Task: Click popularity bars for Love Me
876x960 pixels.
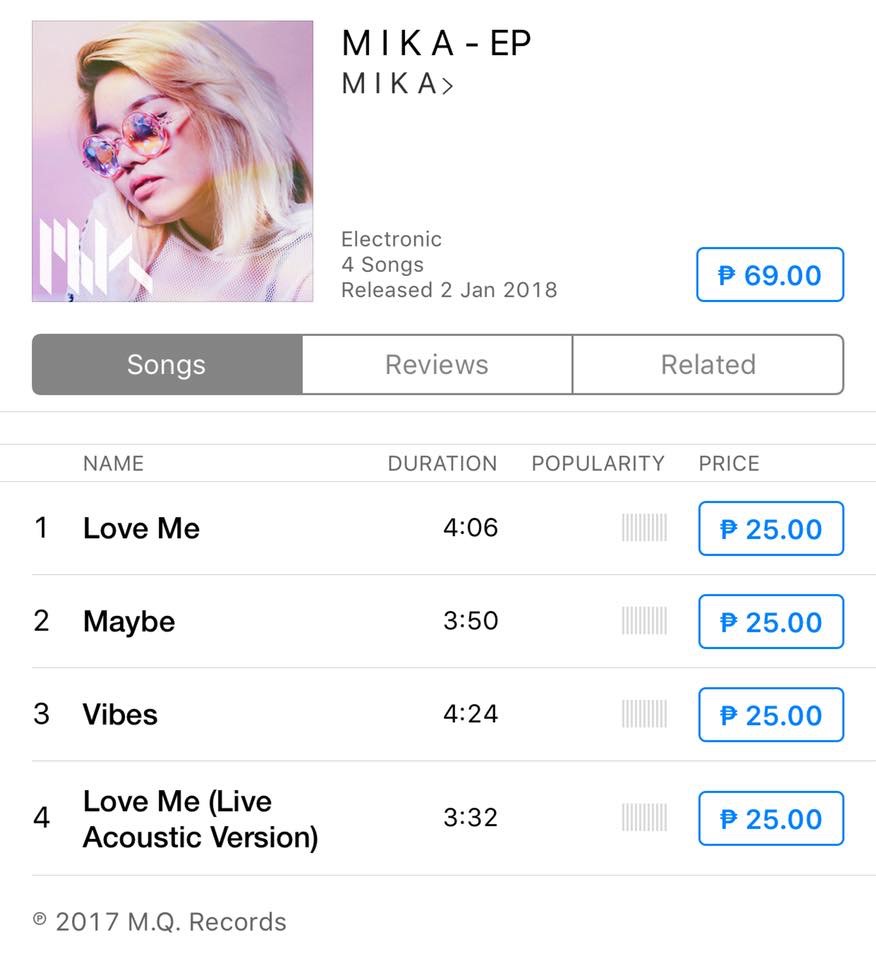Action: (644, 528)
